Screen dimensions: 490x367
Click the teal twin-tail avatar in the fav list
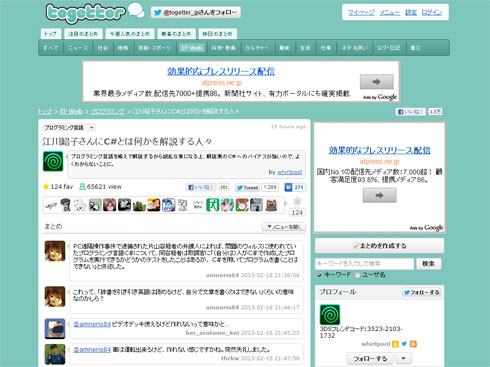coord(227,205)
